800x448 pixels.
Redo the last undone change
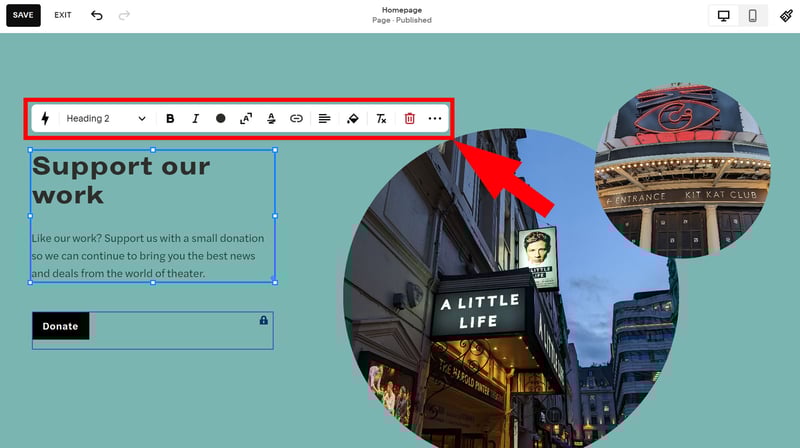click(124, 15)
